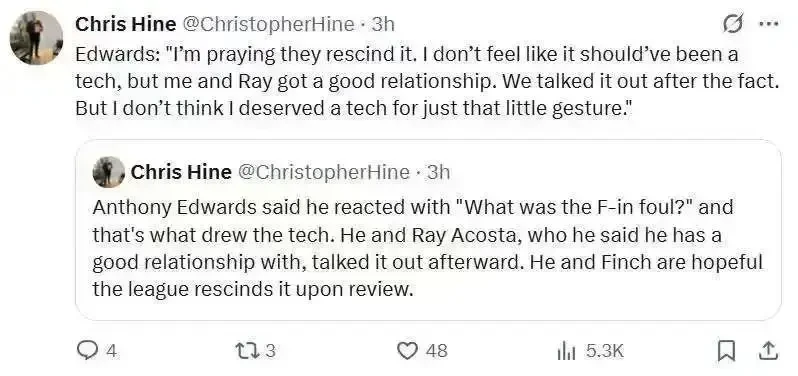Open the three-dot more options menu

[x=768, y=24]
